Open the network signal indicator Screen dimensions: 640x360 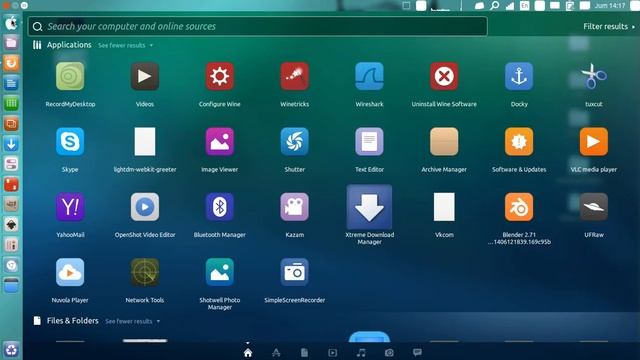tap(510, 6)
